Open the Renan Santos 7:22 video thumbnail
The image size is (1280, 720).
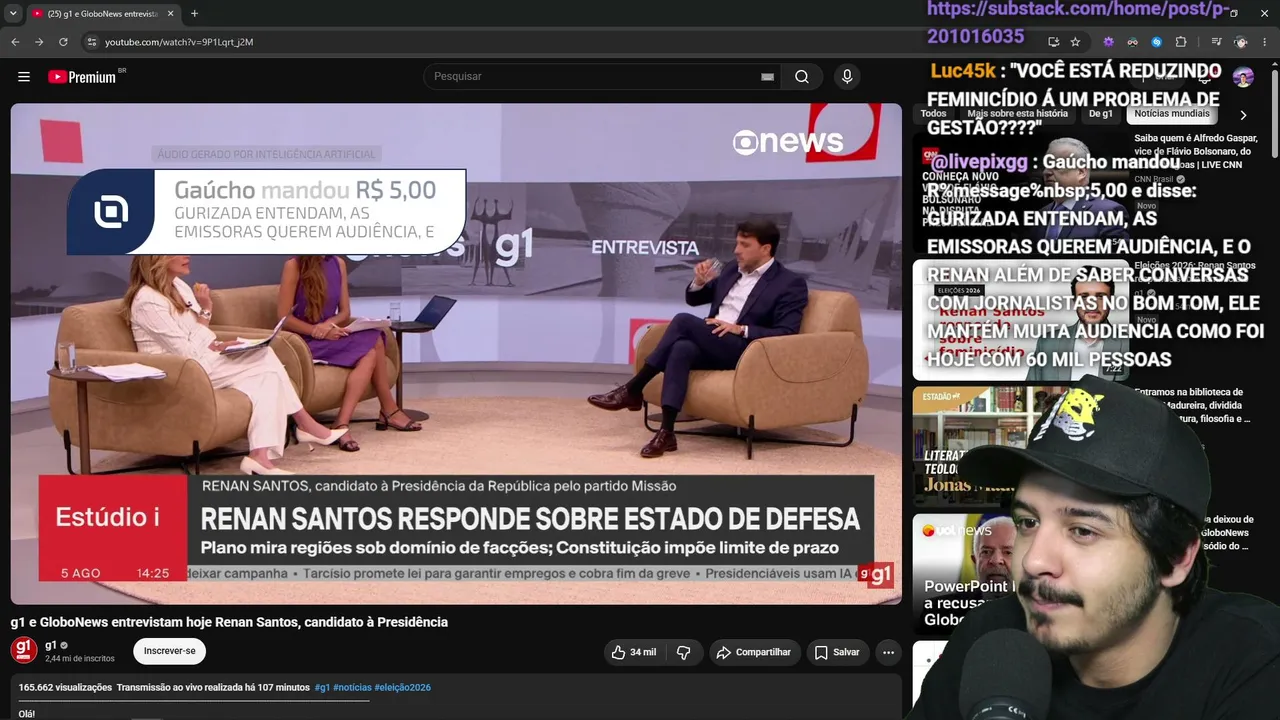click(x=1020, y=320)
